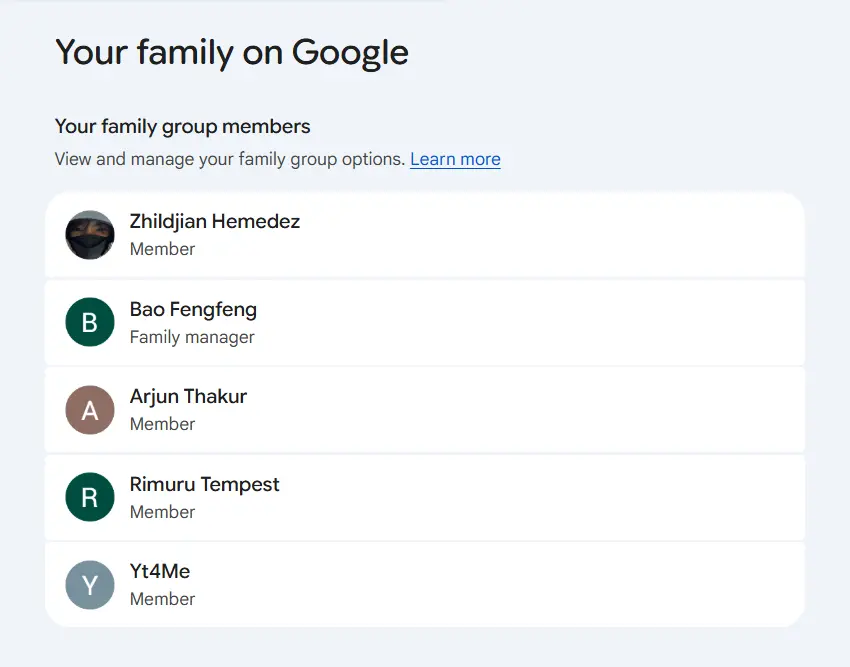Click the Family manager role label
The height and width of the screenshot is (667, 850).
click(192, 337)
